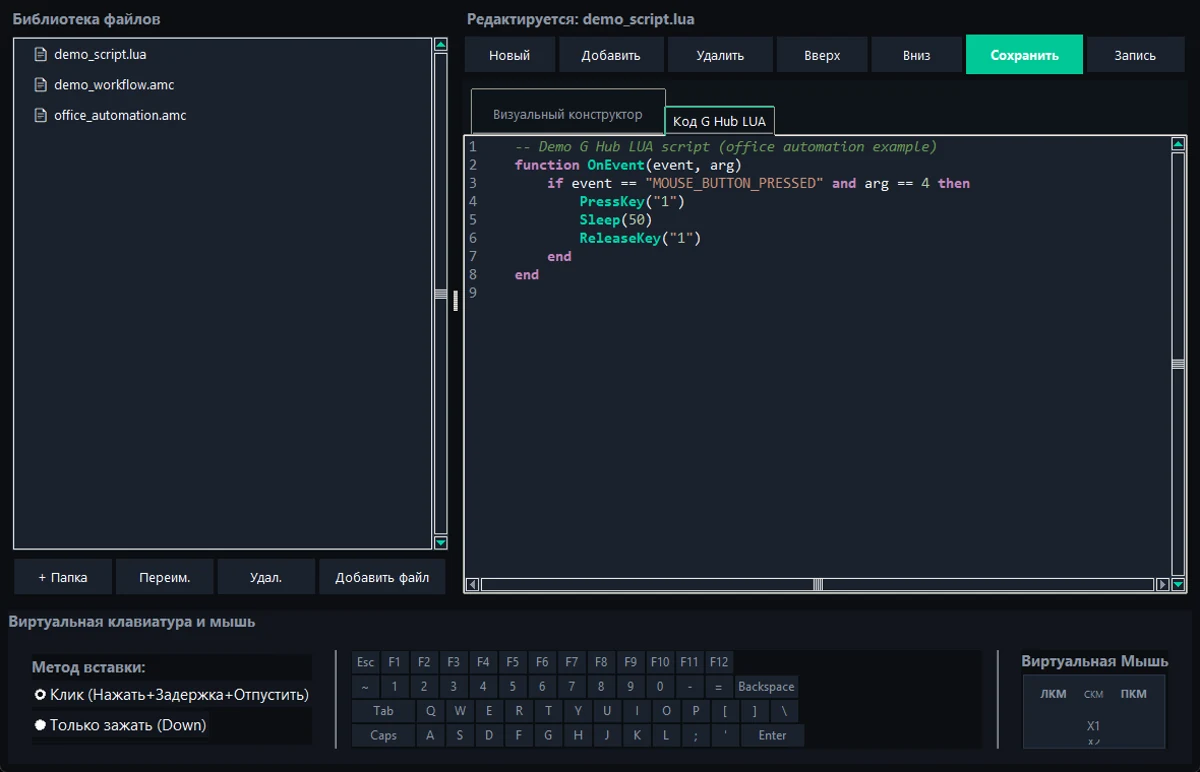Click ЛКМ left mouse button

tap(1053, 694)
